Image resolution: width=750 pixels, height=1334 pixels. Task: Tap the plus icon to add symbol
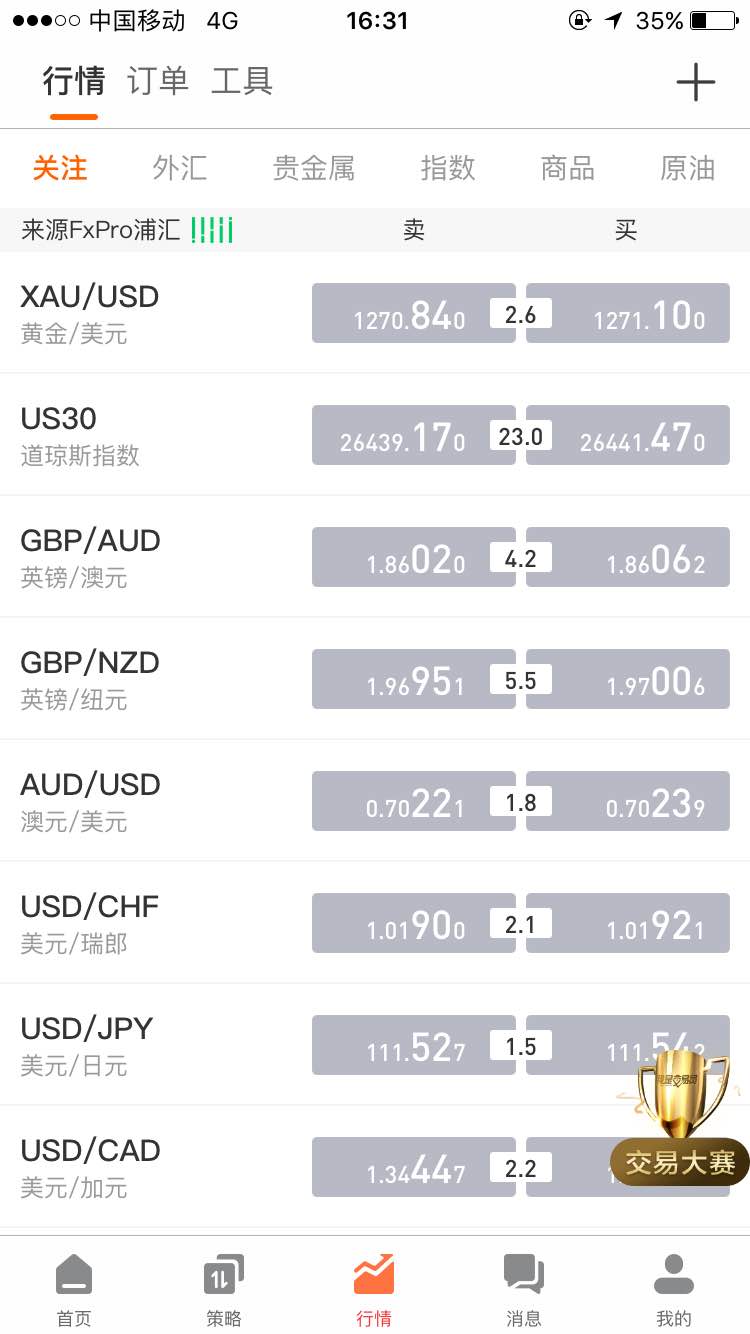pyautogui.click(x=695, y=82)
